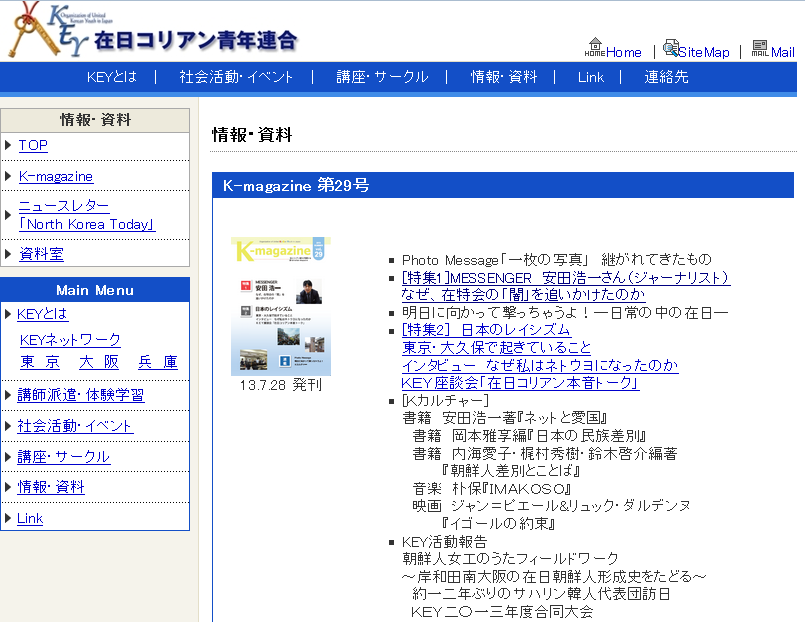Select 東京 network link
Screen dimensions: 805x622
pyautogui.click(x=40, y=362)
